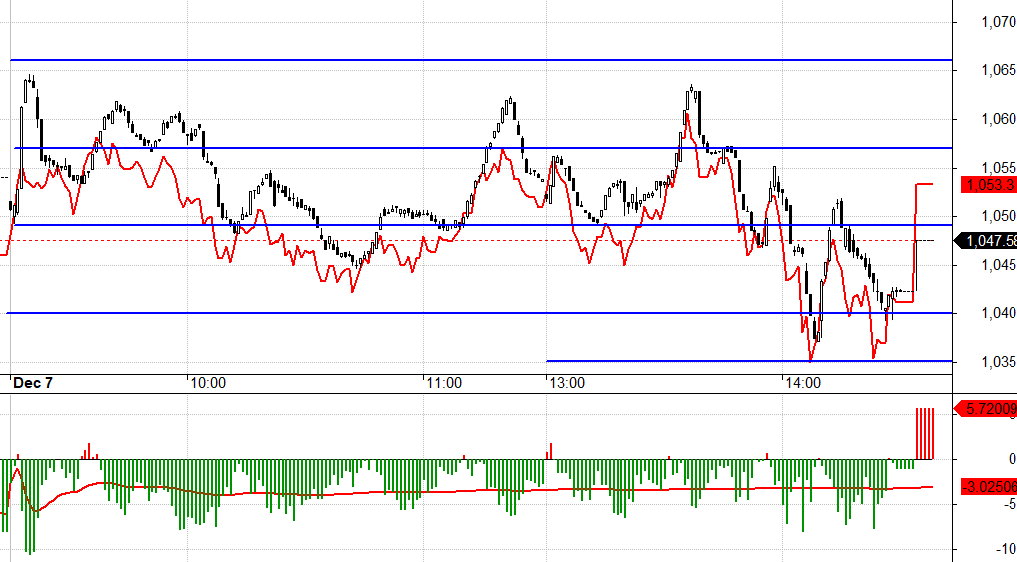
Task: Select the 14:00 time axis label
Action: click(802, 383)
